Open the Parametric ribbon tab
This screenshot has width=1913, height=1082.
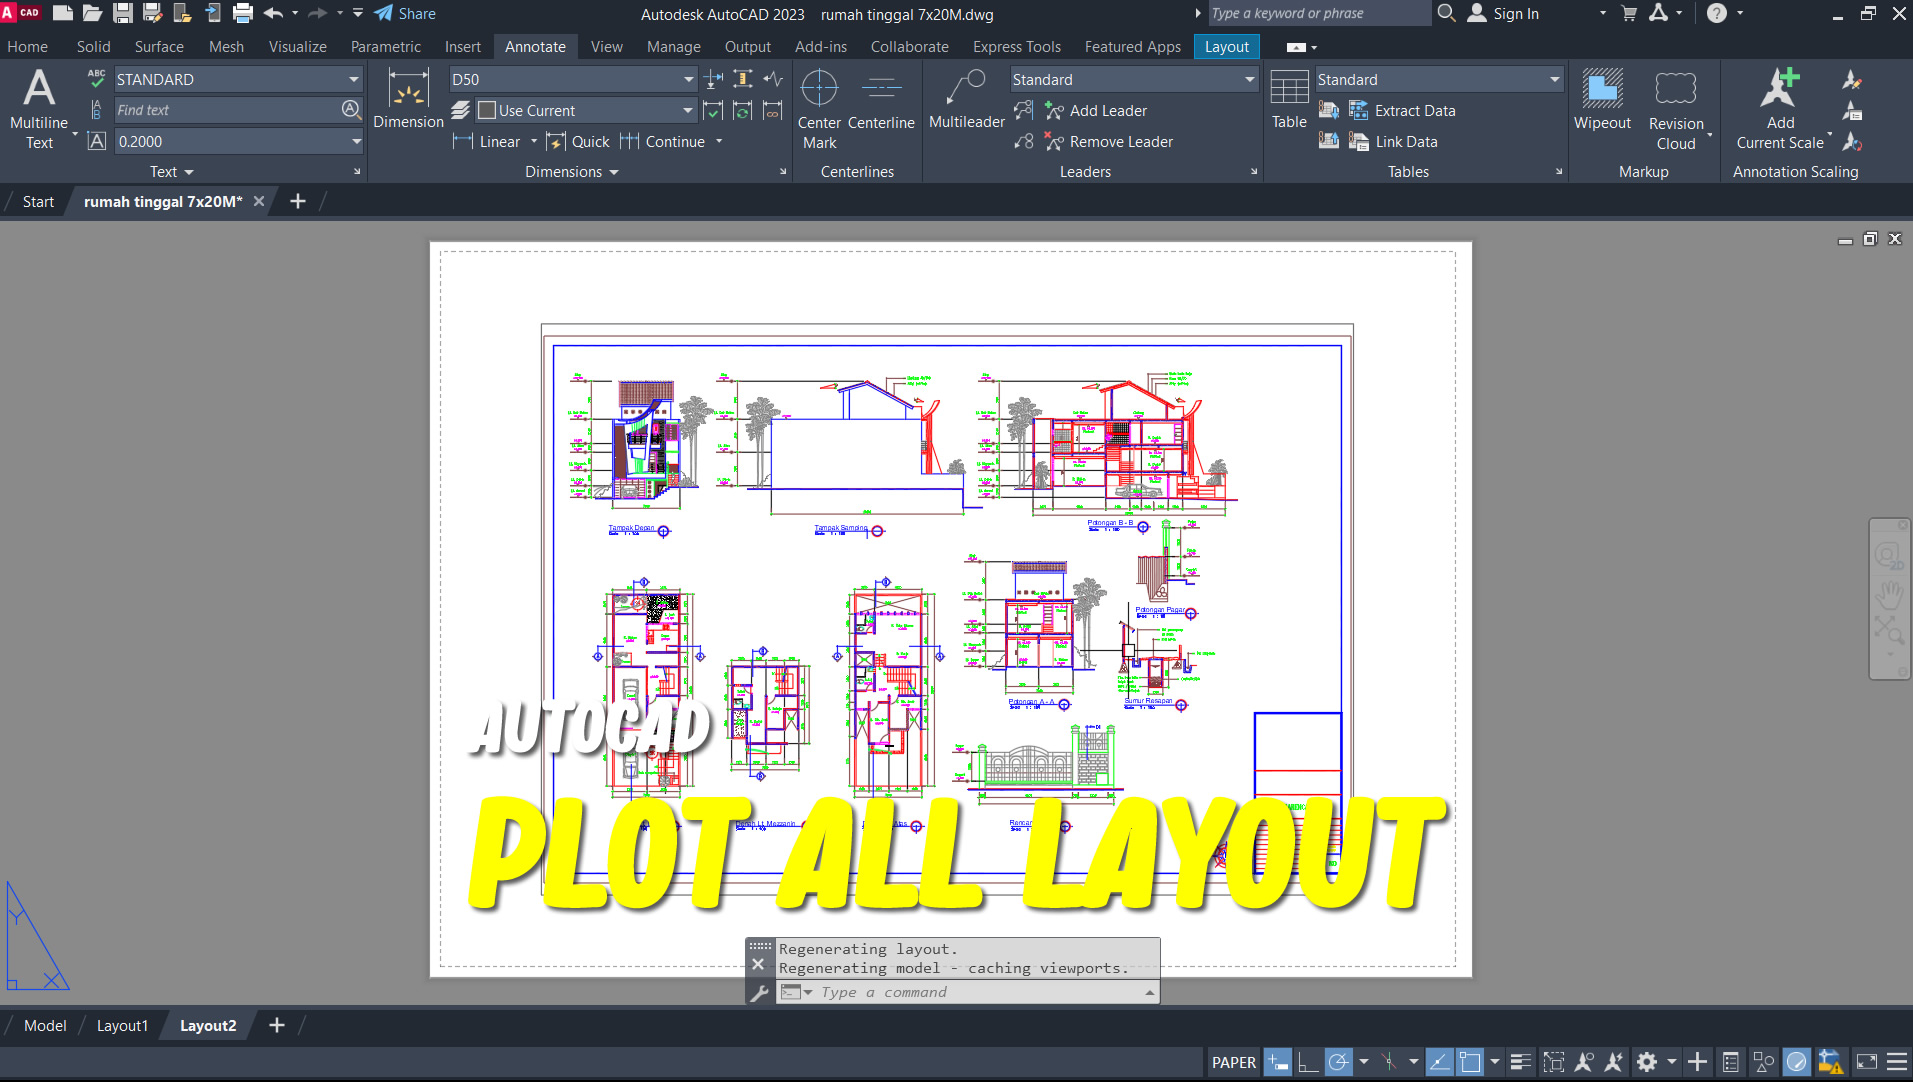[385, 46]
